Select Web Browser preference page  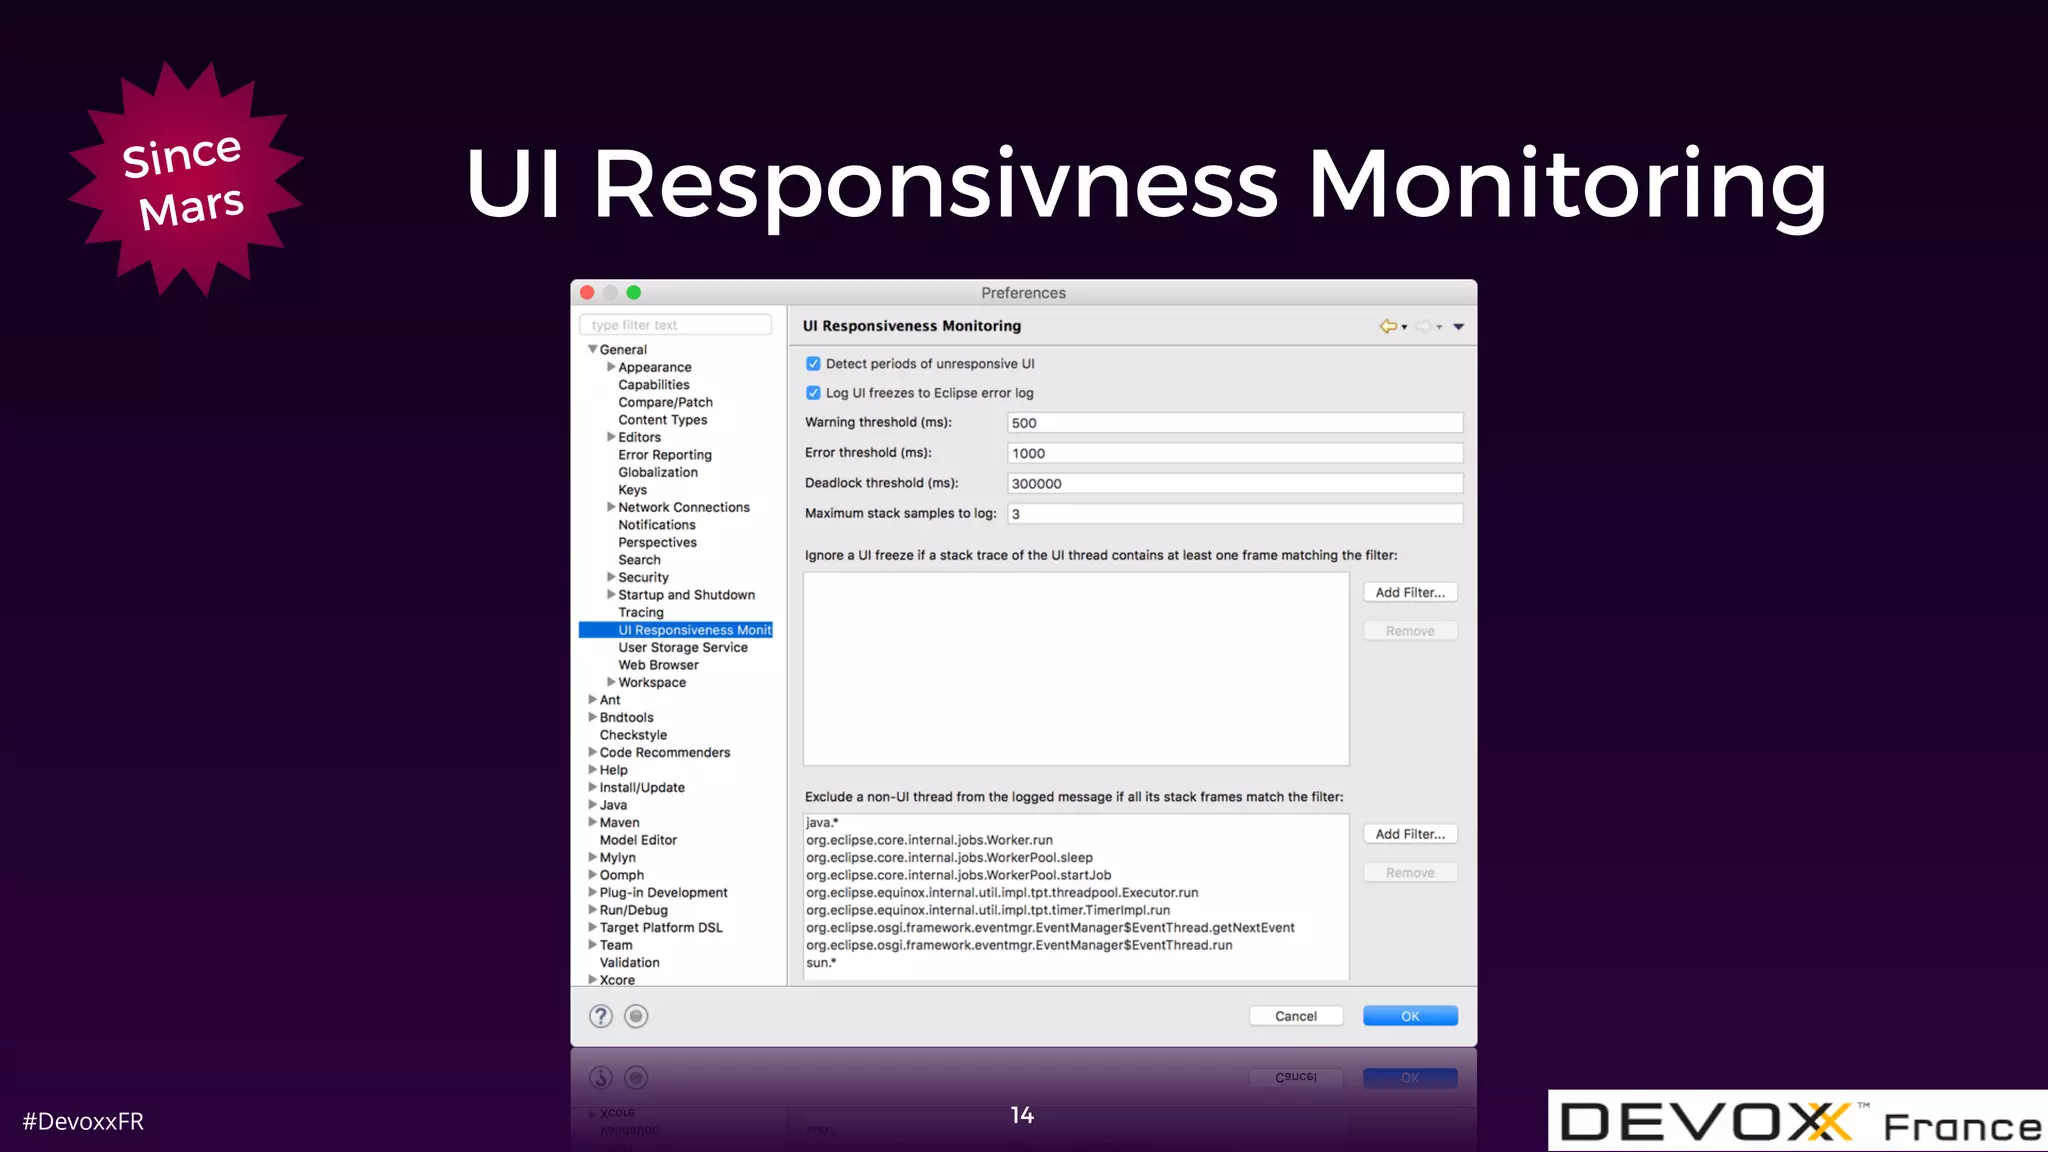coord(658,665)
